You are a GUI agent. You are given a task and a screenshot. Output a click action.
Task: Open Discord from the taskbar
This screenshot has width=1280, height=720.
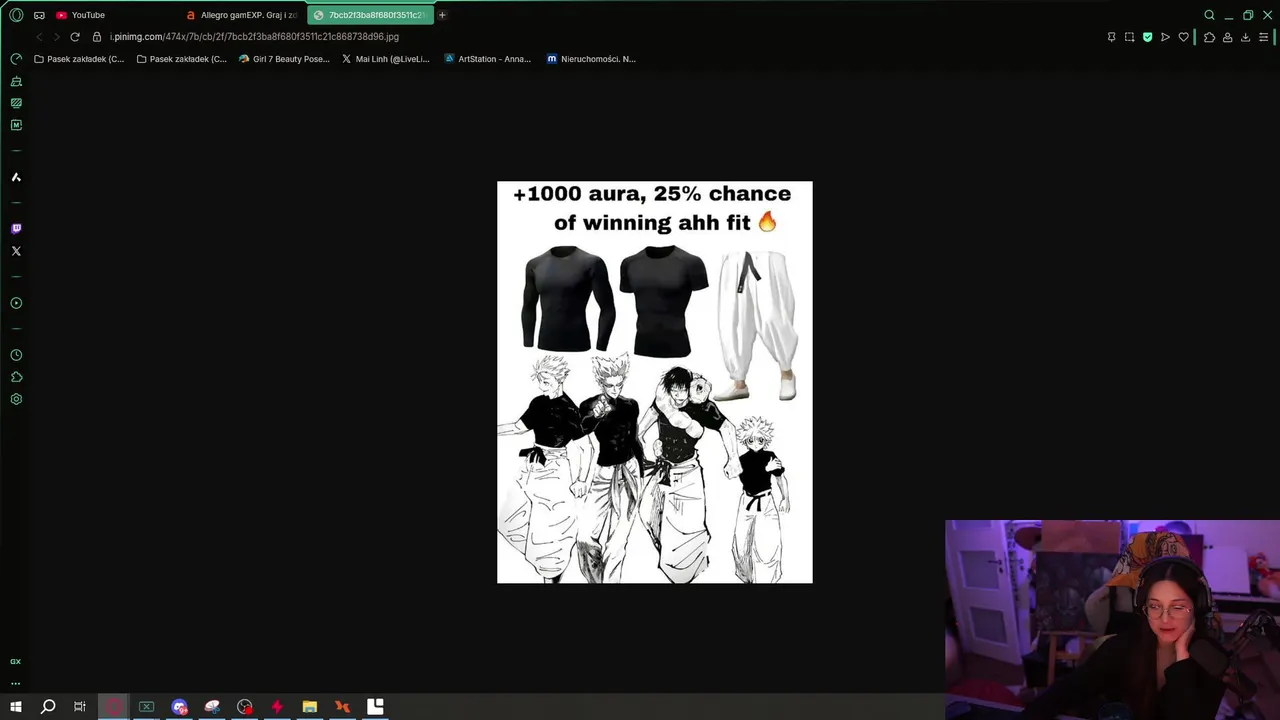click(x=179, y=707)
